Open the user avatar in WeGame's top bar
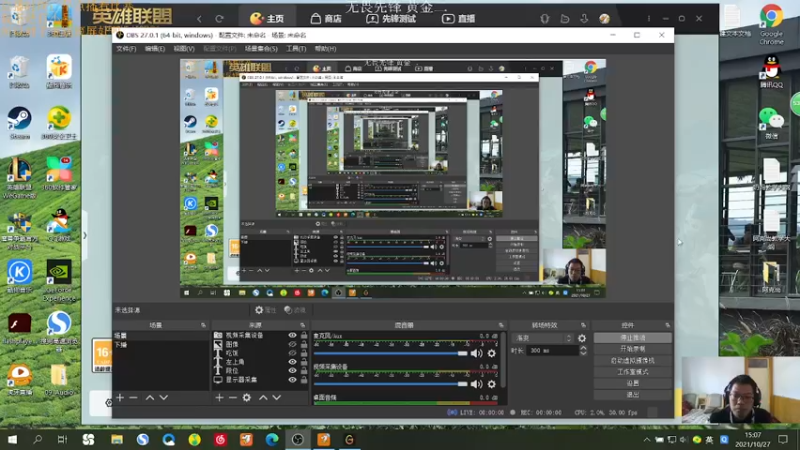The image size is (800, 450). [x=605, y=19]
